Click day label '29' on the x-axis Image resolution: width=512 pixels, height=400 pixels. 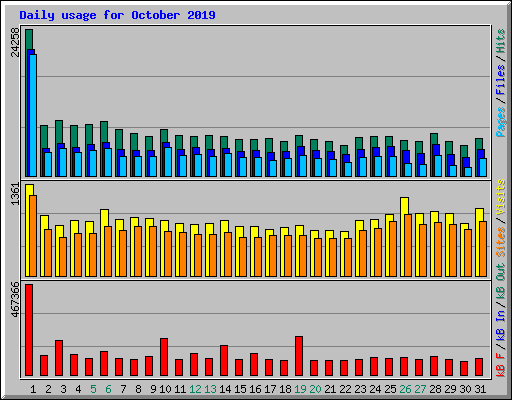[450, 389]
